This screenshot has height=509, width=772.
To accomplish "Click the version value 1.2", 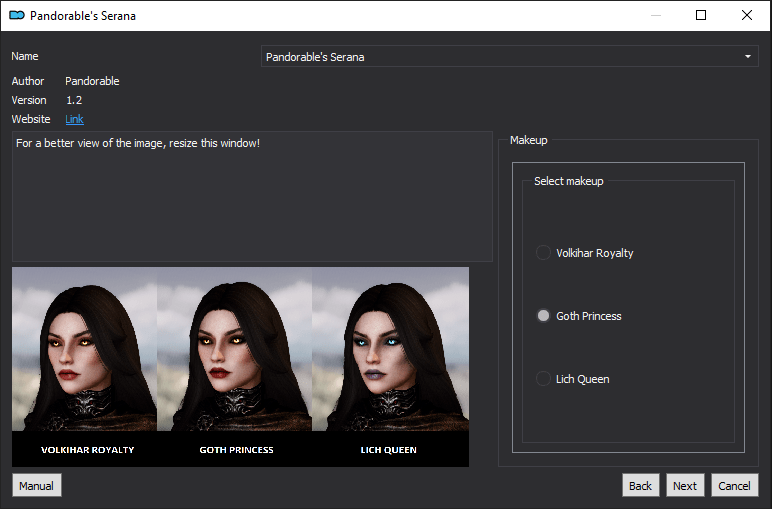I will 74,100.
